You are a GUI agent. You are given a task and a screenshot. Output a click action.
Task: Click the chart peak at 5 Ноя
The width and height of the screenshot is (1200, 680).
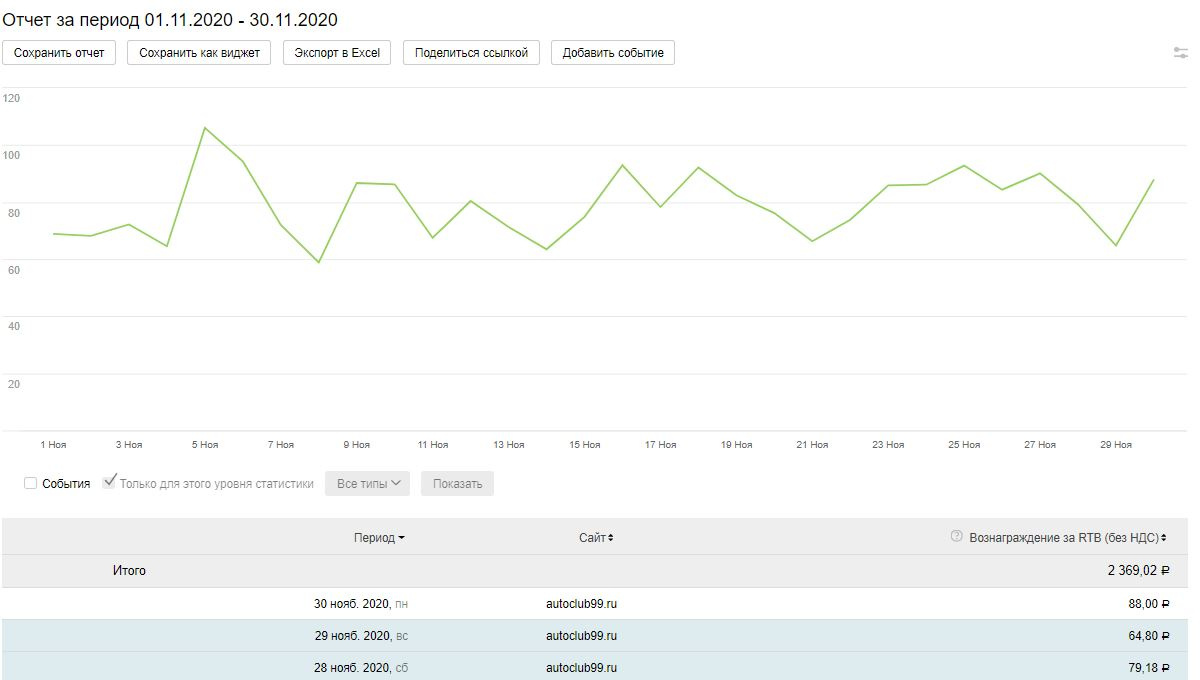click(x=205, y=128)
